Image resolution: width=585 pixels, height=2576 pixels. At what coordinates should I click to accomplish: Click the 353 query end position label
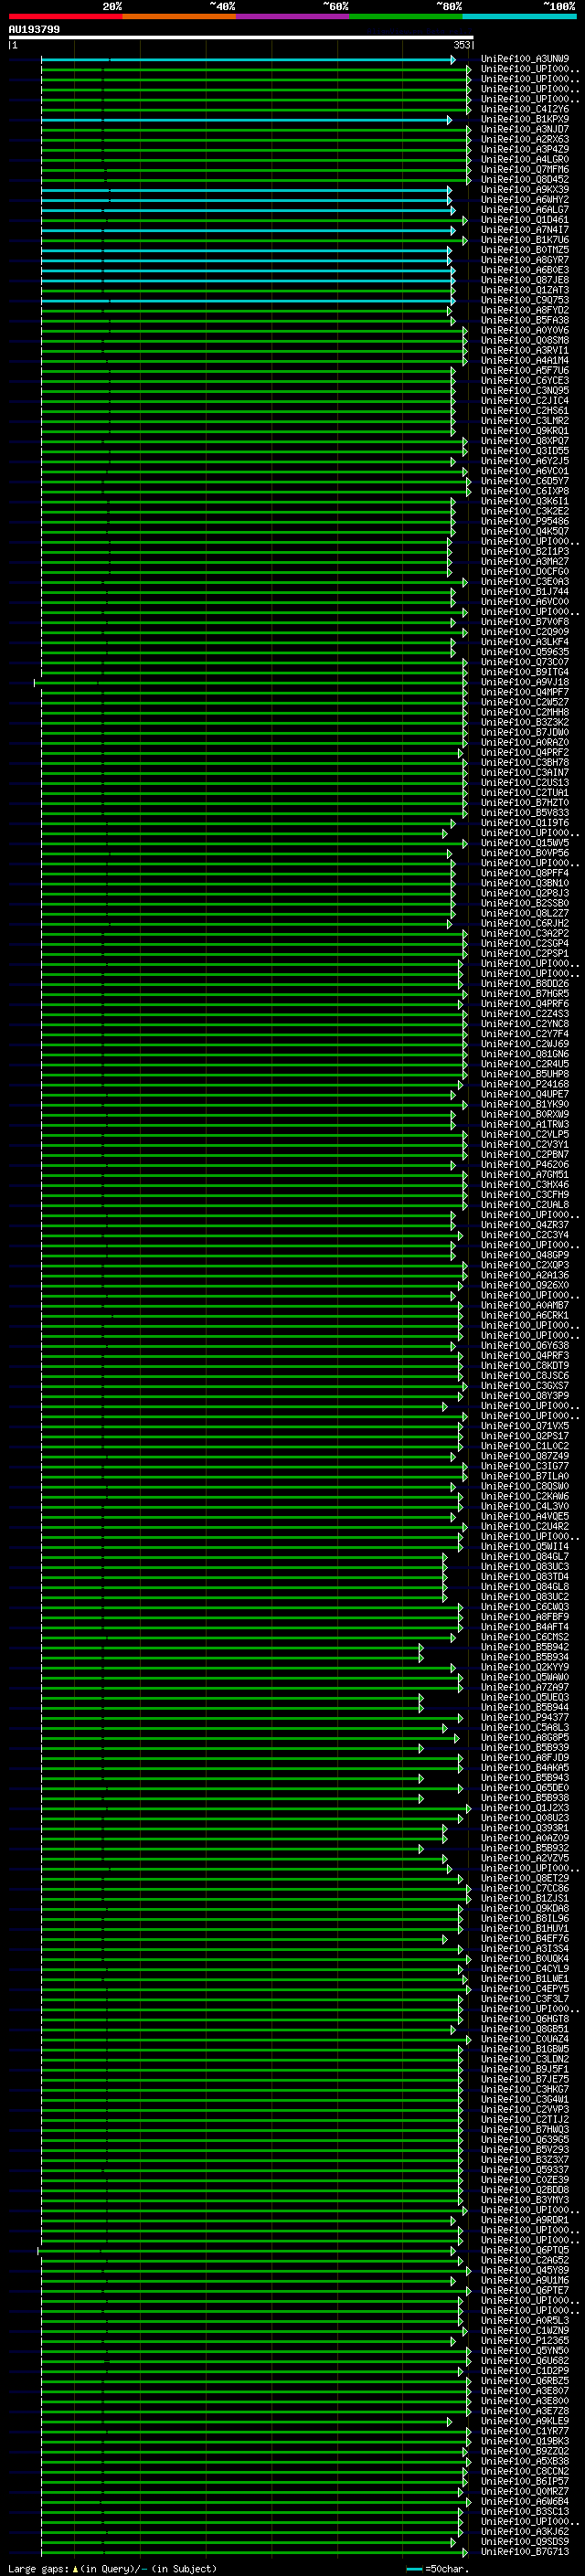tap(461, 45)
